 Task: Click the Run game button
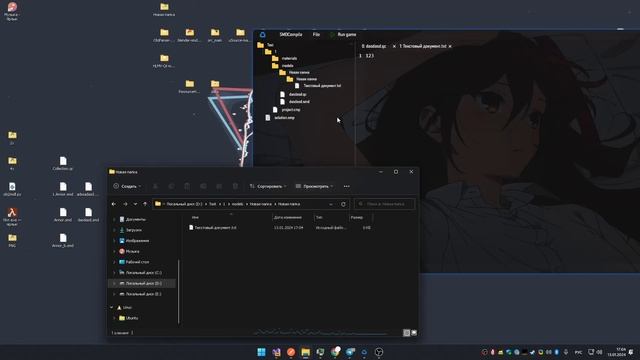click(x=347, y=35)
